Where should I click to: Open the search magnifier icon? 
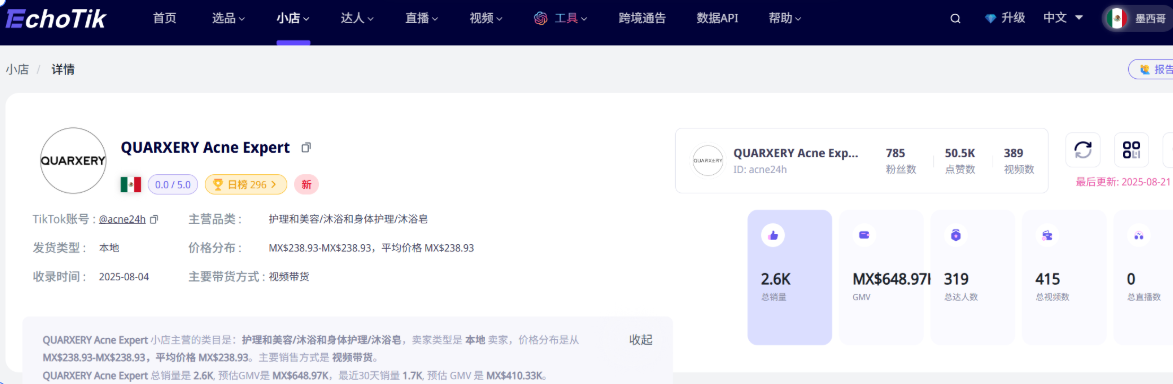[955, 19]
